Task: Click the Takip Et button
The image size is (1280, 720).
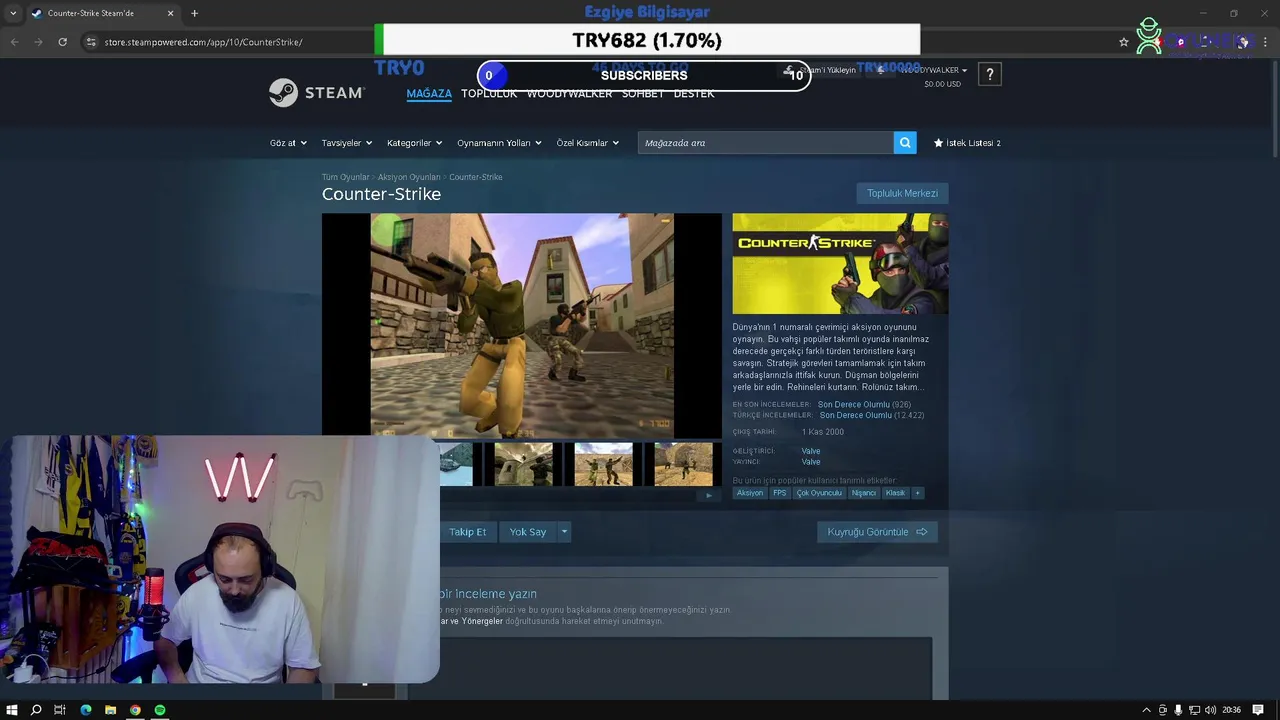Action: [x=467, y=532]
